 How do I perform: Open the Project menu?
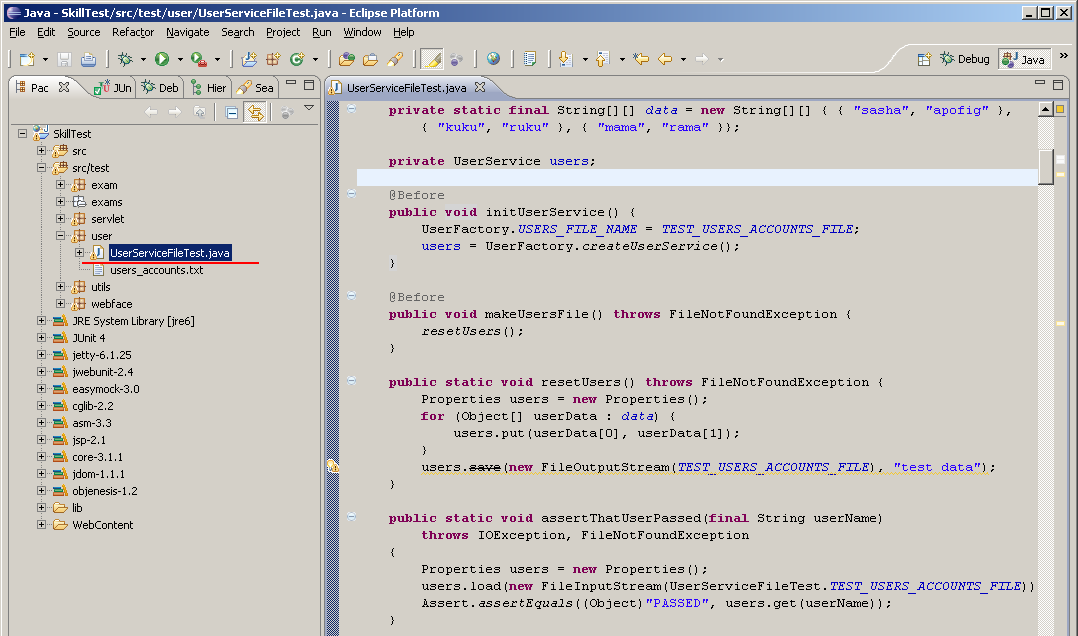coord(283,32)
